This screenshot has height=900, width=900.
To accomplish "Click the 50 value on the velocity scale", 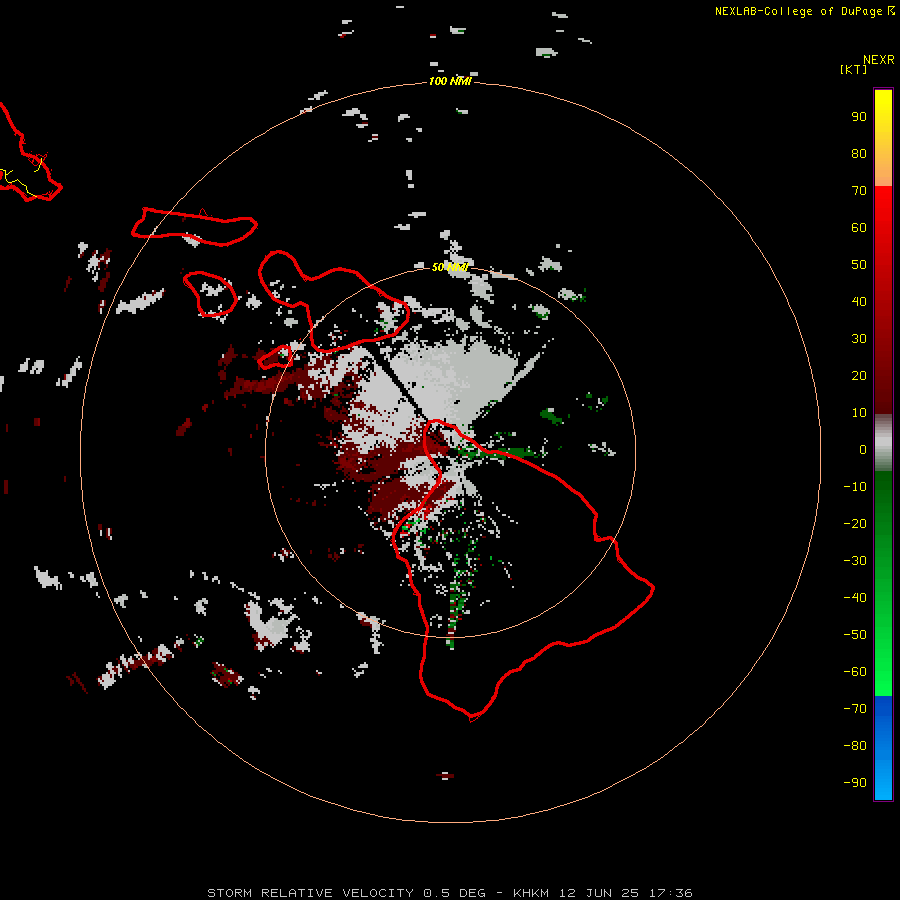I will (859, 265).
